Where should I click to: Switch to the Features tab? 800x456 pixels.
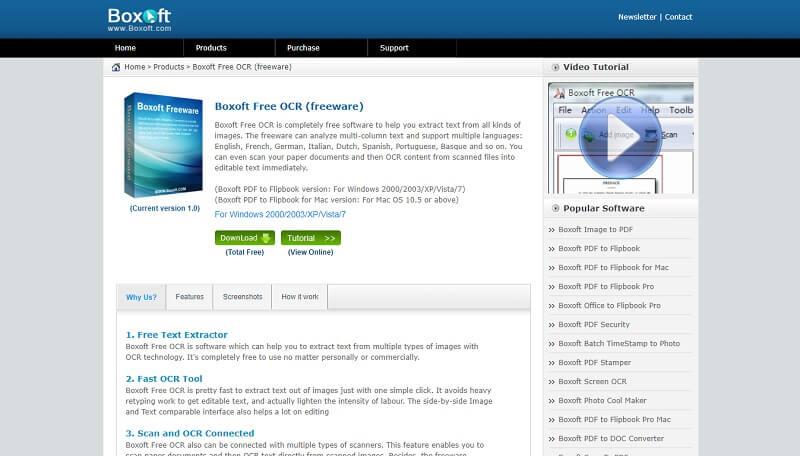click(189, 297)
